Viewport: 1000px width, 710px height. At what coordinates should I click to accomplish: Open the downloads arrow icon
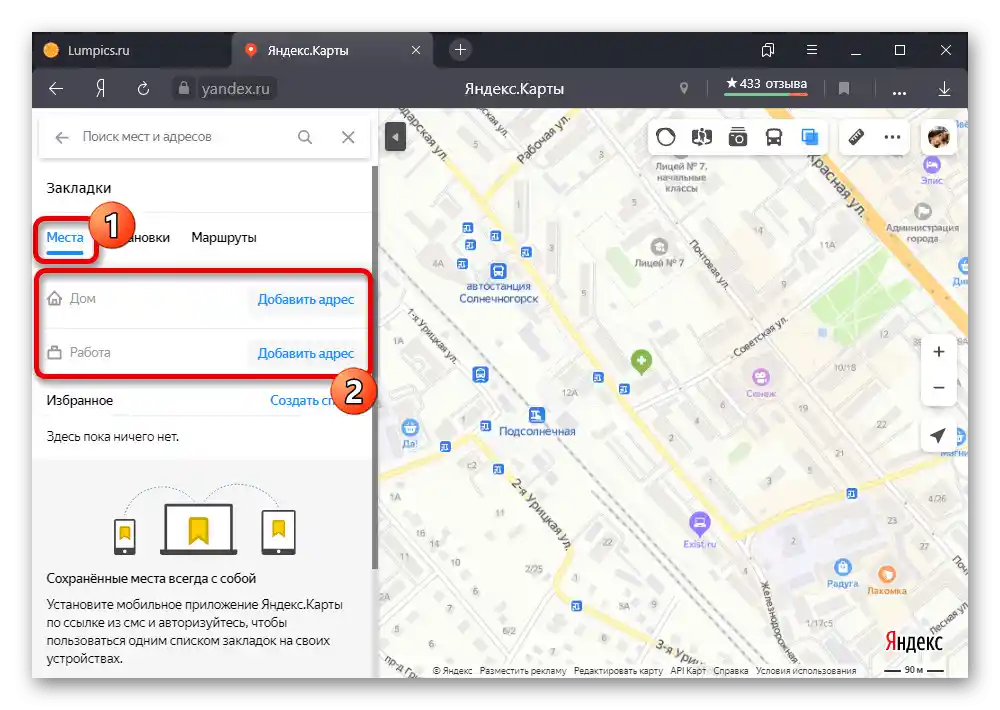(x=945, y=89)
